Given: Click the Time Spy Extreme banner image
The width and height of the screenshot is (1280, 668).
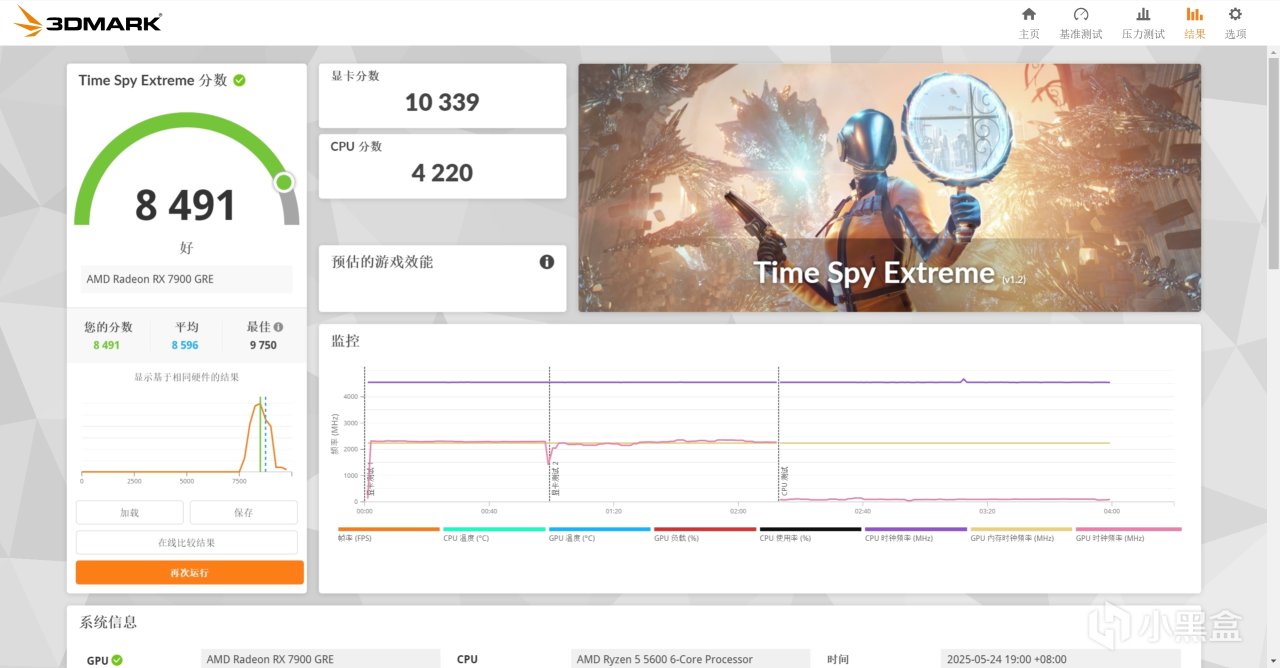Looking at the screenshot, I should point(889,188).
